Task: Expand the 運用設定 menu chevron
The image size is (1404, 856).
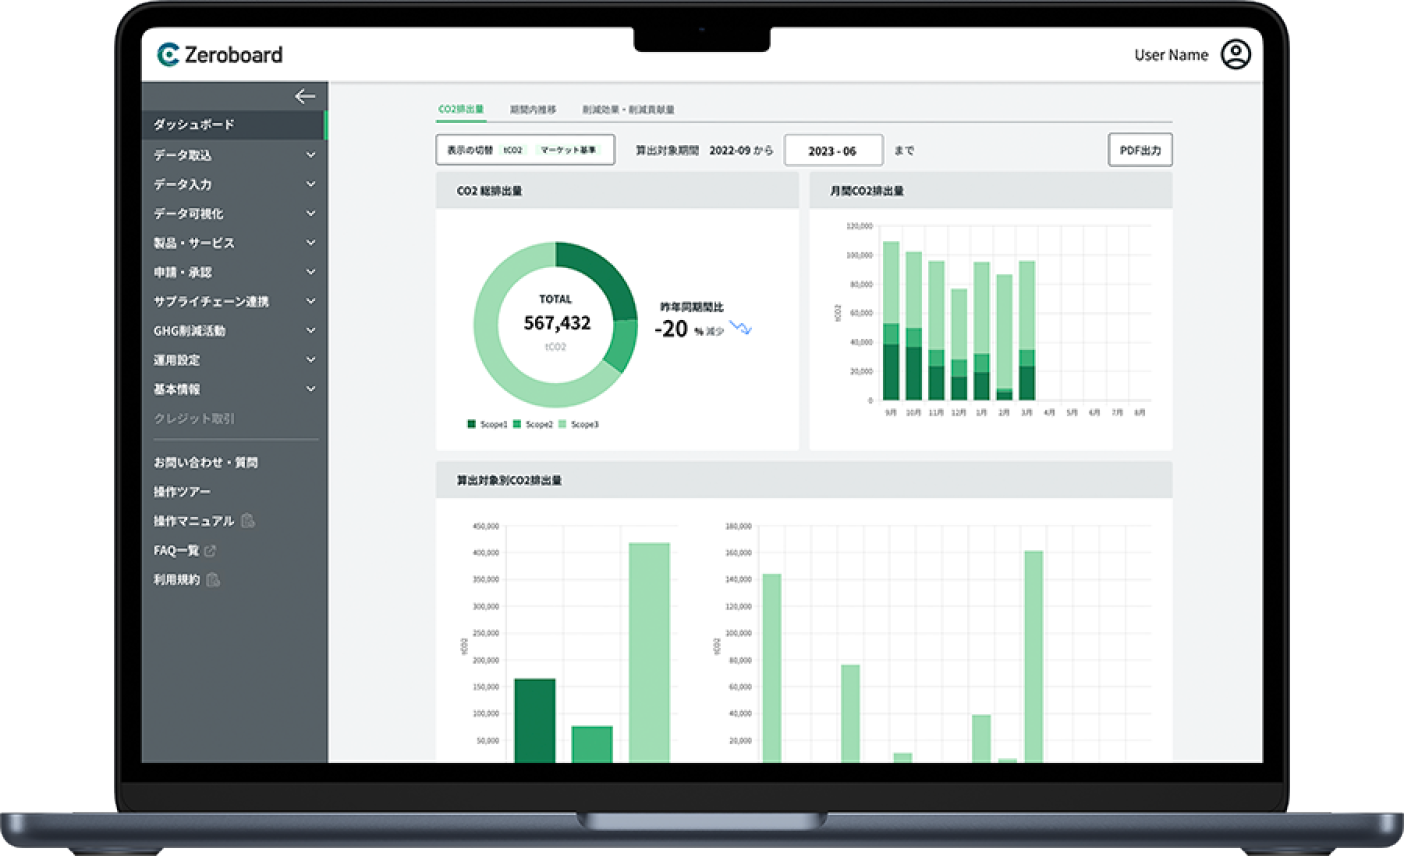Action: click(x=311, y=360)
